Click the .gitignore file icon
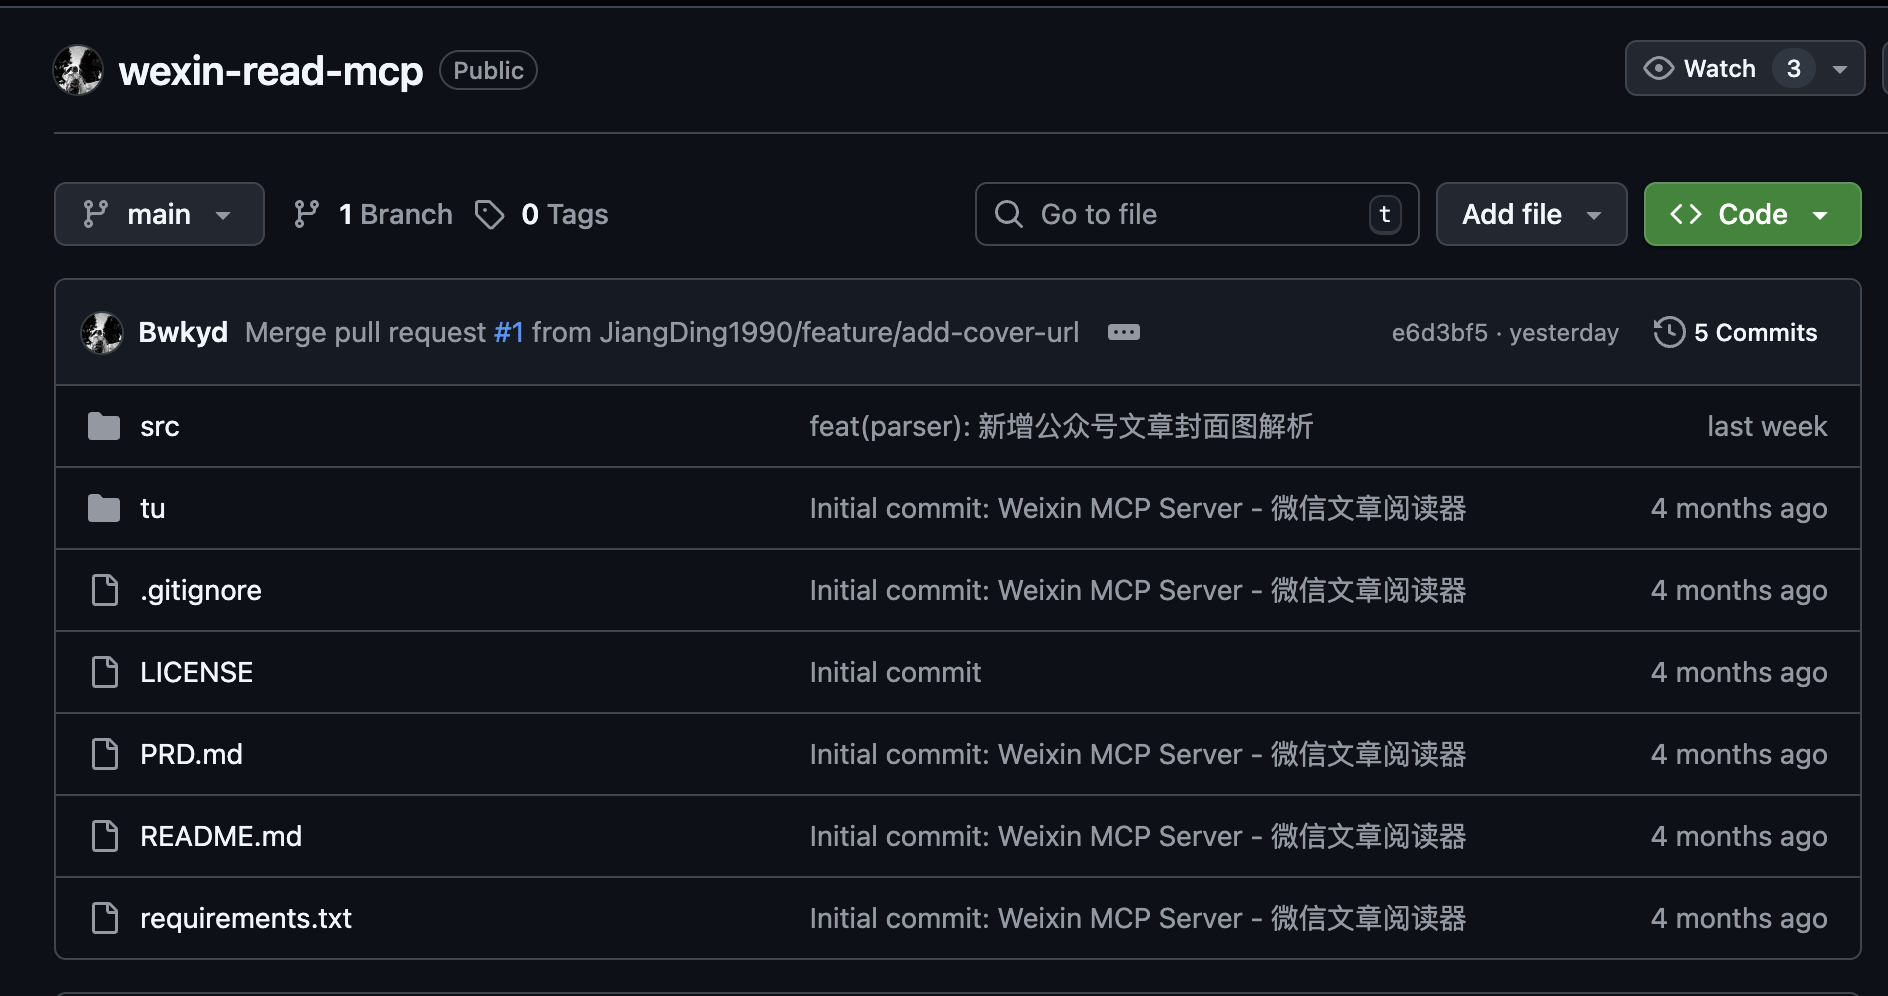 coord(105,591)
